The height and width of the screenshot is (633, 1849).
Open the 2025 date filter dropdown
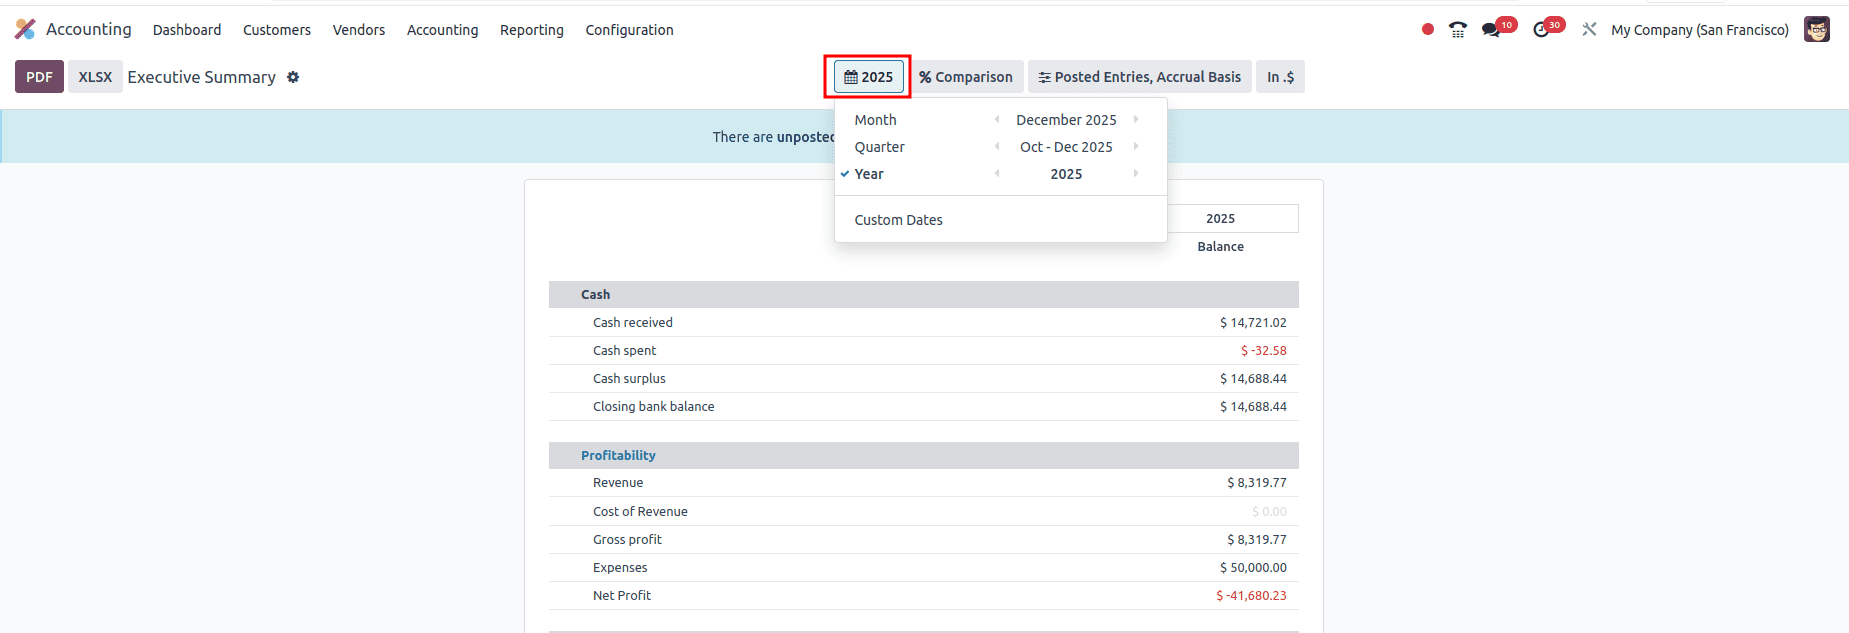pyautogui.click(x=868, y=77)
